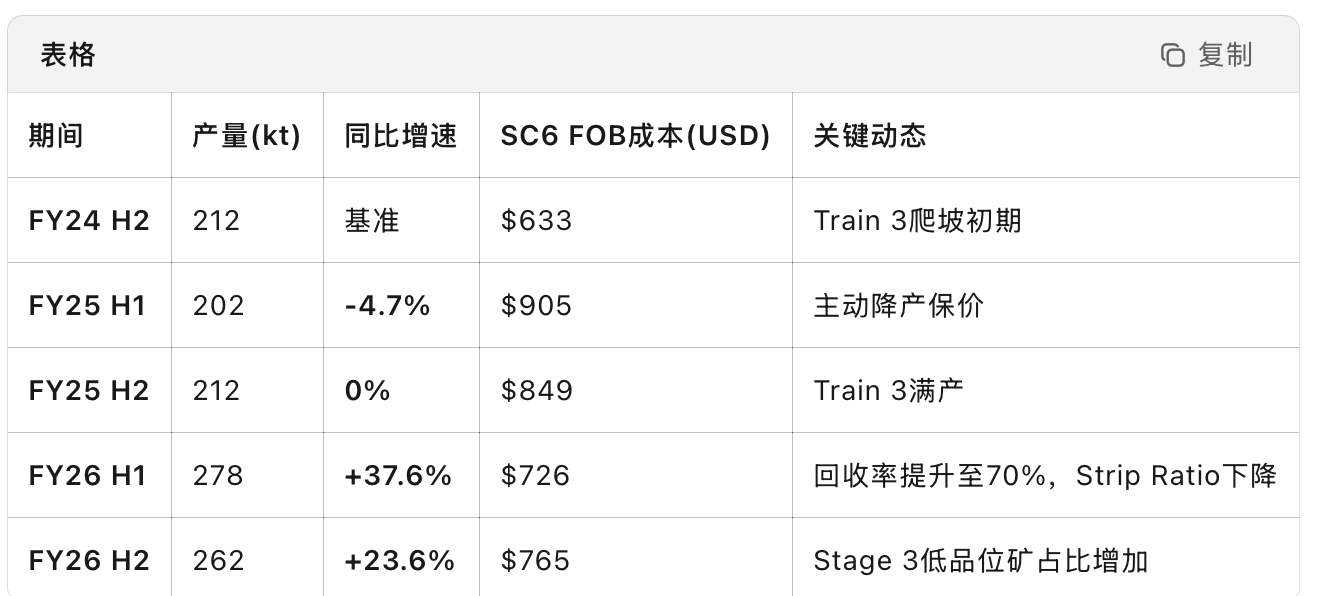Image resolution: width=1322 pixels, height=596 pixels.
Task: Click the 表格 title in header
Action: [x=68, y=55]
